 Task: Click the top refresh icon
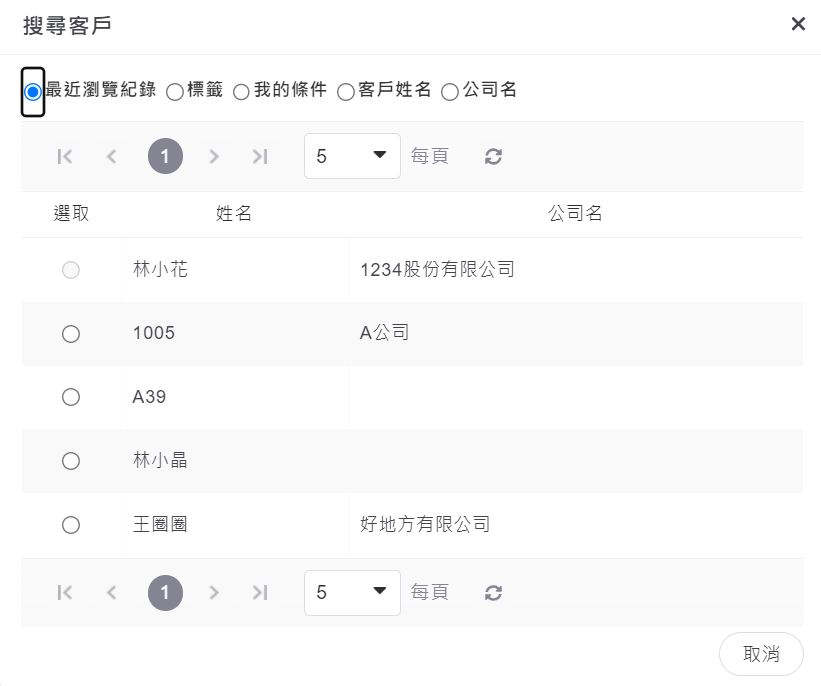493,156
